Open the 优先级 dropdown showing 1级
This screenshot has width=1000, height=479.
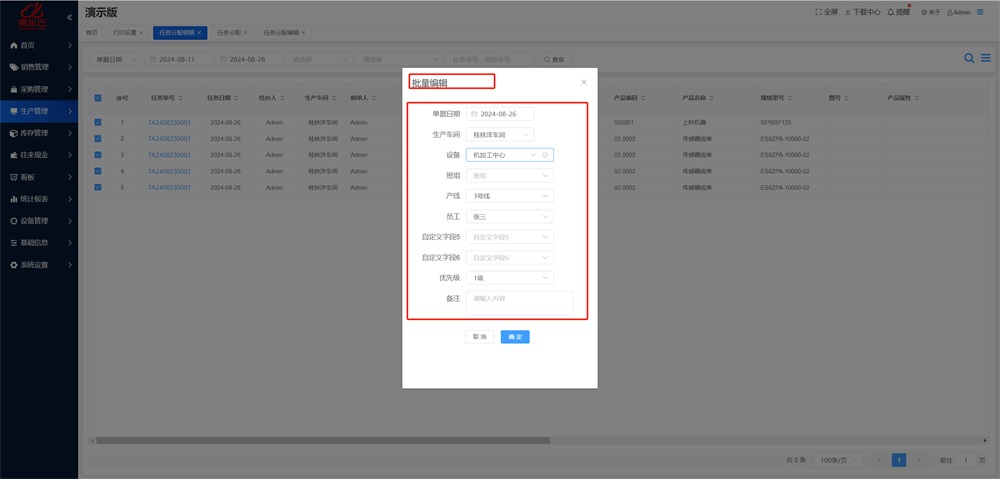point(510,278)
